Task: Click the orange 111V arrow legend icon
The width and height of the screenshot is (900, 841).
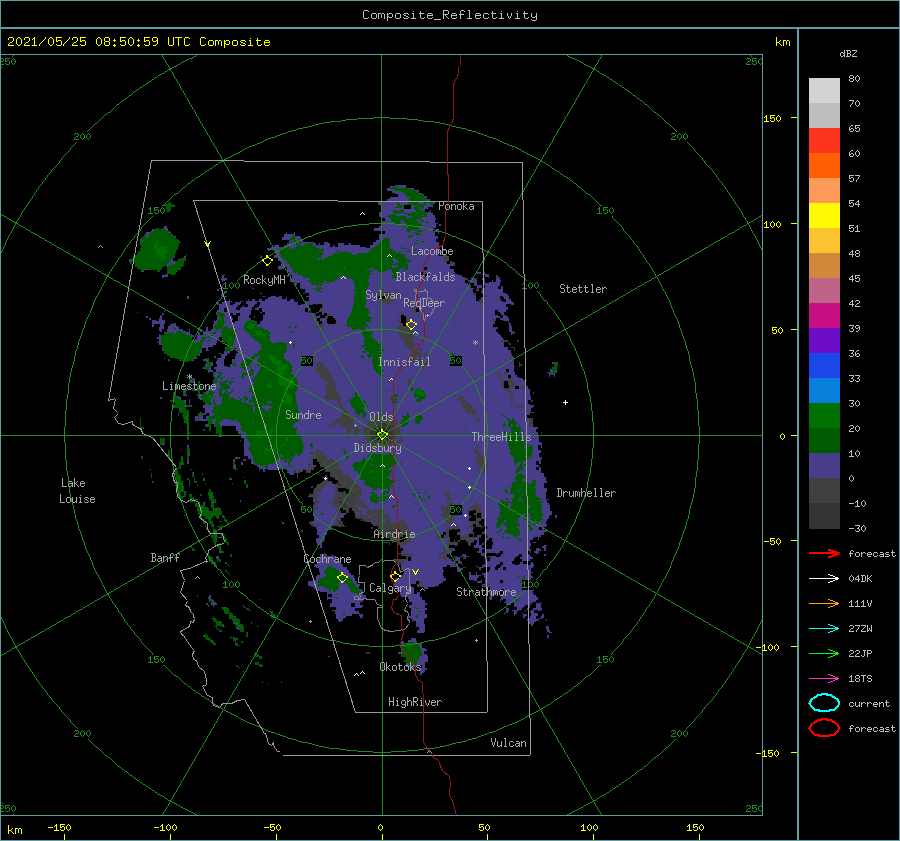Action: 824,603
